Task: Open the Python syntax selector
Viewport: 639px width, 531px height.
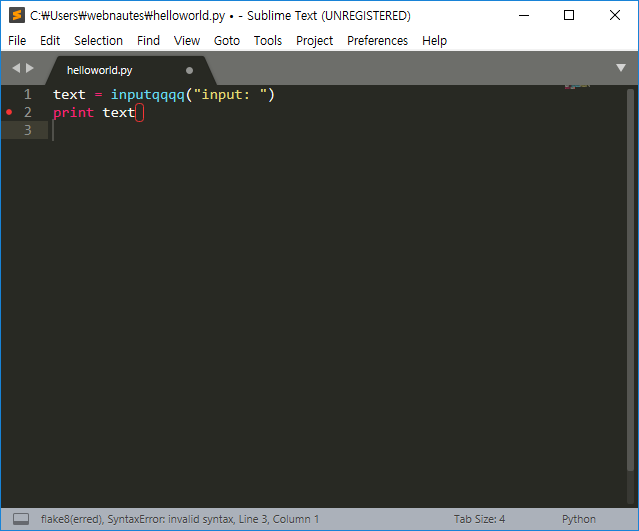Action: pyautogui.click(x=579, y=519)
